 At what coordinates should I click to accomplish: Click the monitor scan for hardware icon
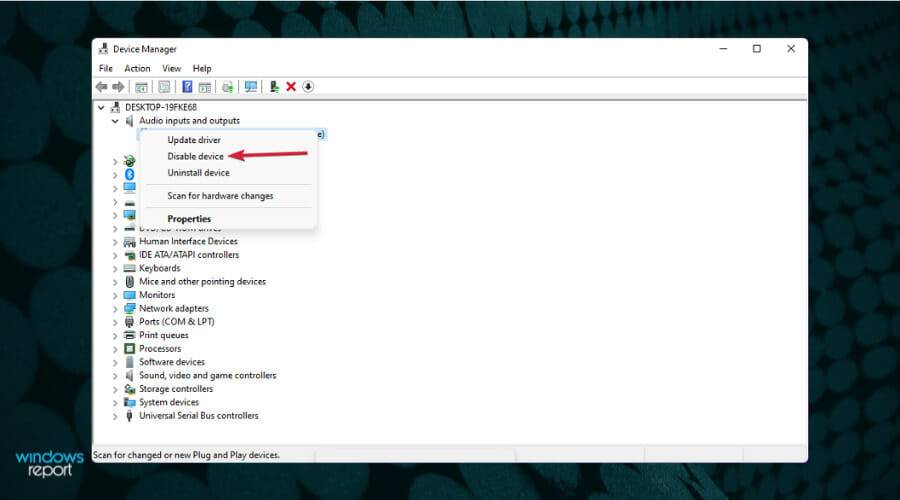tap(251, 87)
